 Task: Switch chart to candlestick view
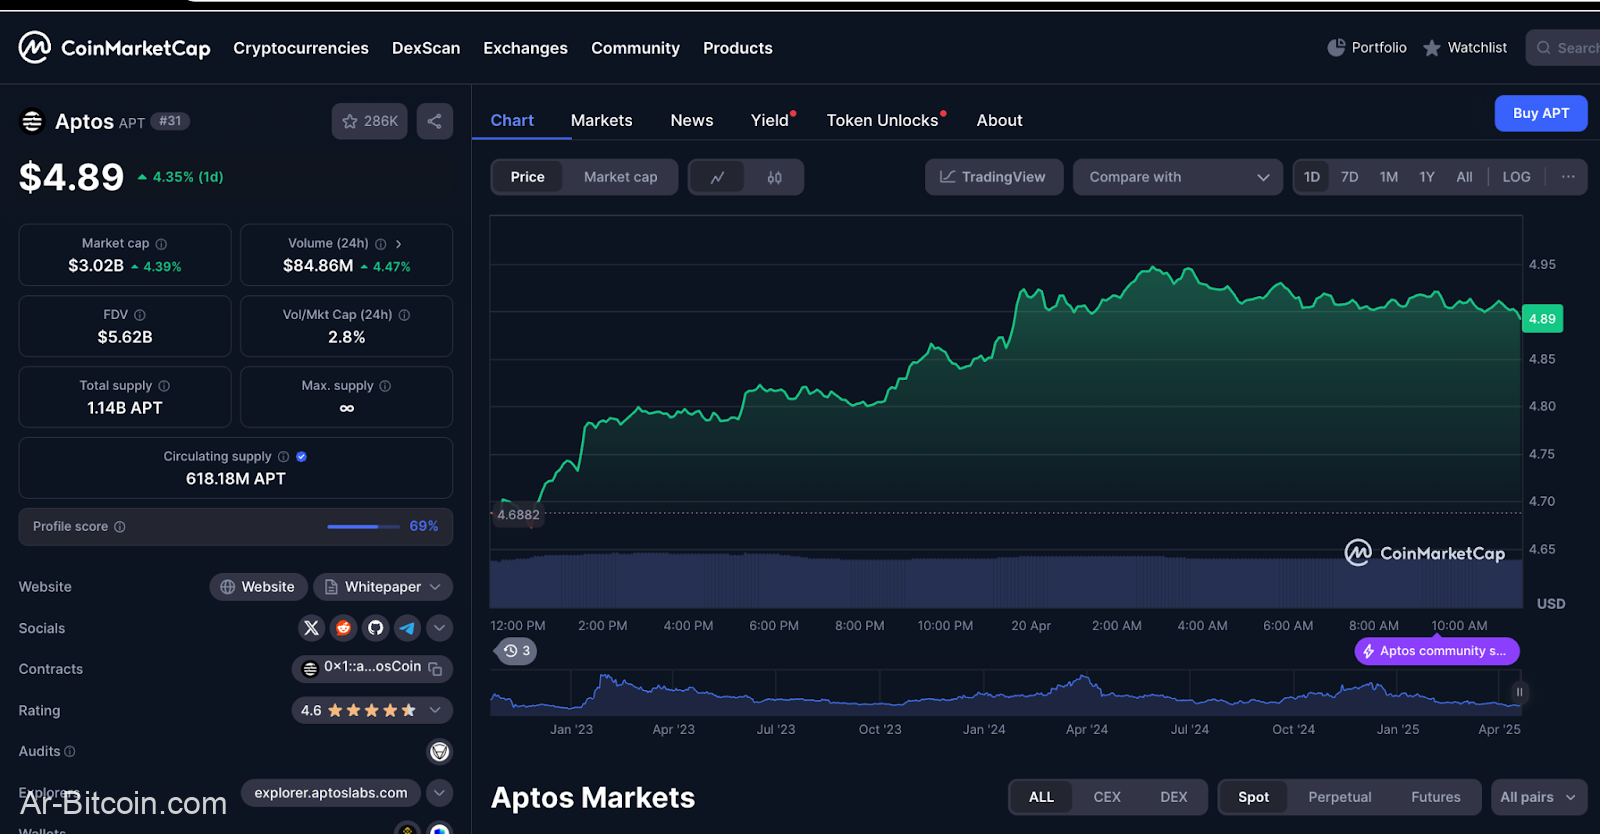[774, 177]
